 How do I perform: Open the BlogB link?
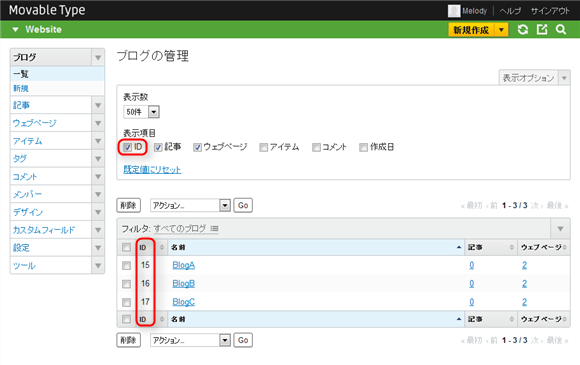[x=183, y=284]
